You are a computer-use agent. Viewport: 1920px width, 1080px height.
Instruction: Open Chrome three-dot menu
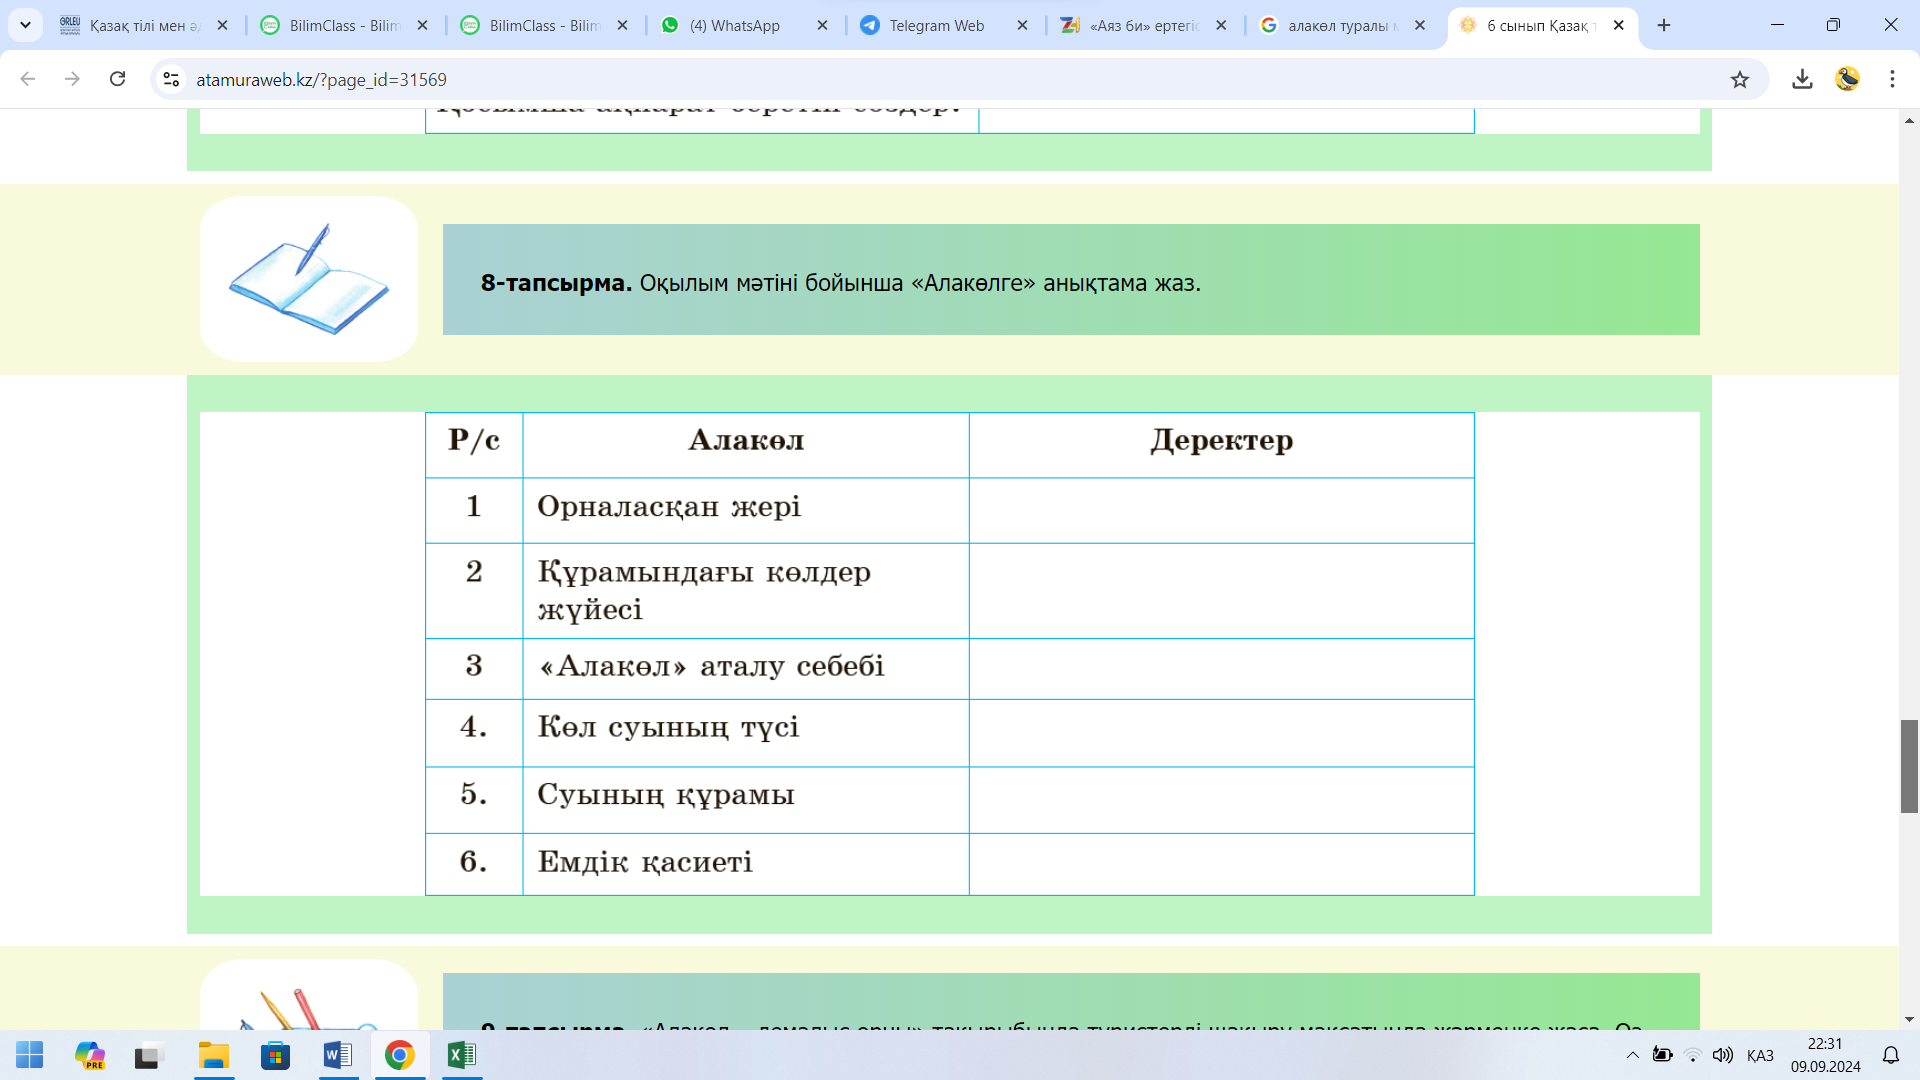pyautogui.click(x=1892, y=79)
